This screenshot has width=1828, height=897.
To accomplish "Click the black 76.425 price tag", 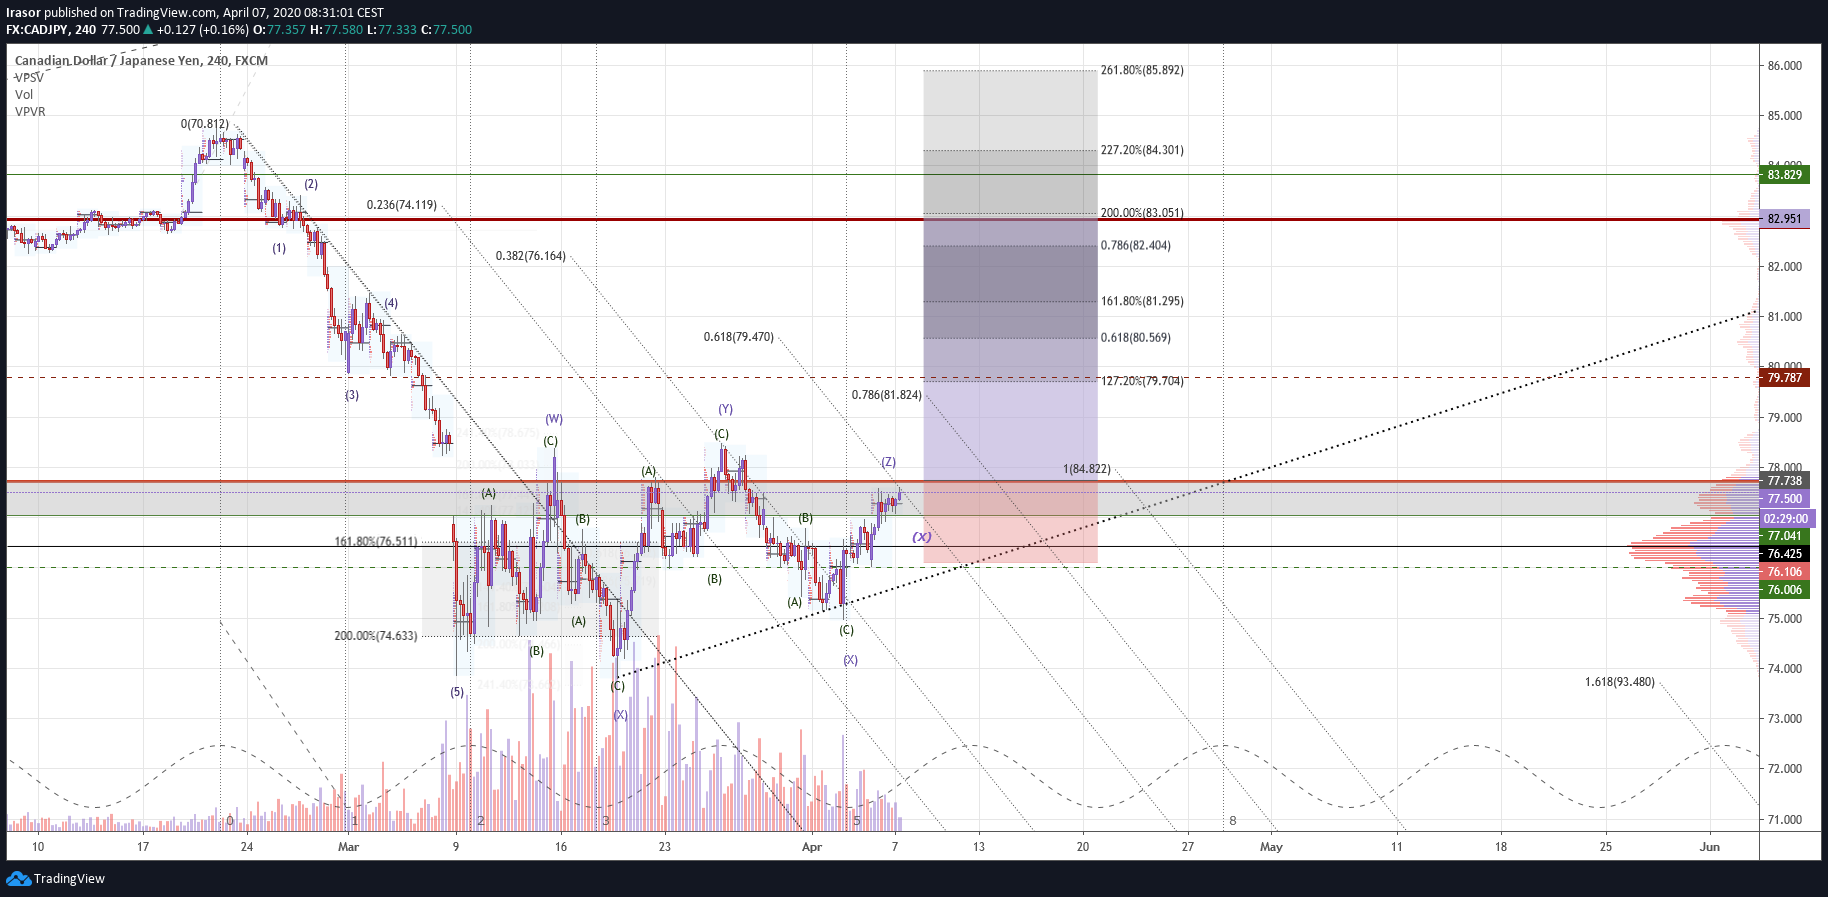I will coord(1784,554).
